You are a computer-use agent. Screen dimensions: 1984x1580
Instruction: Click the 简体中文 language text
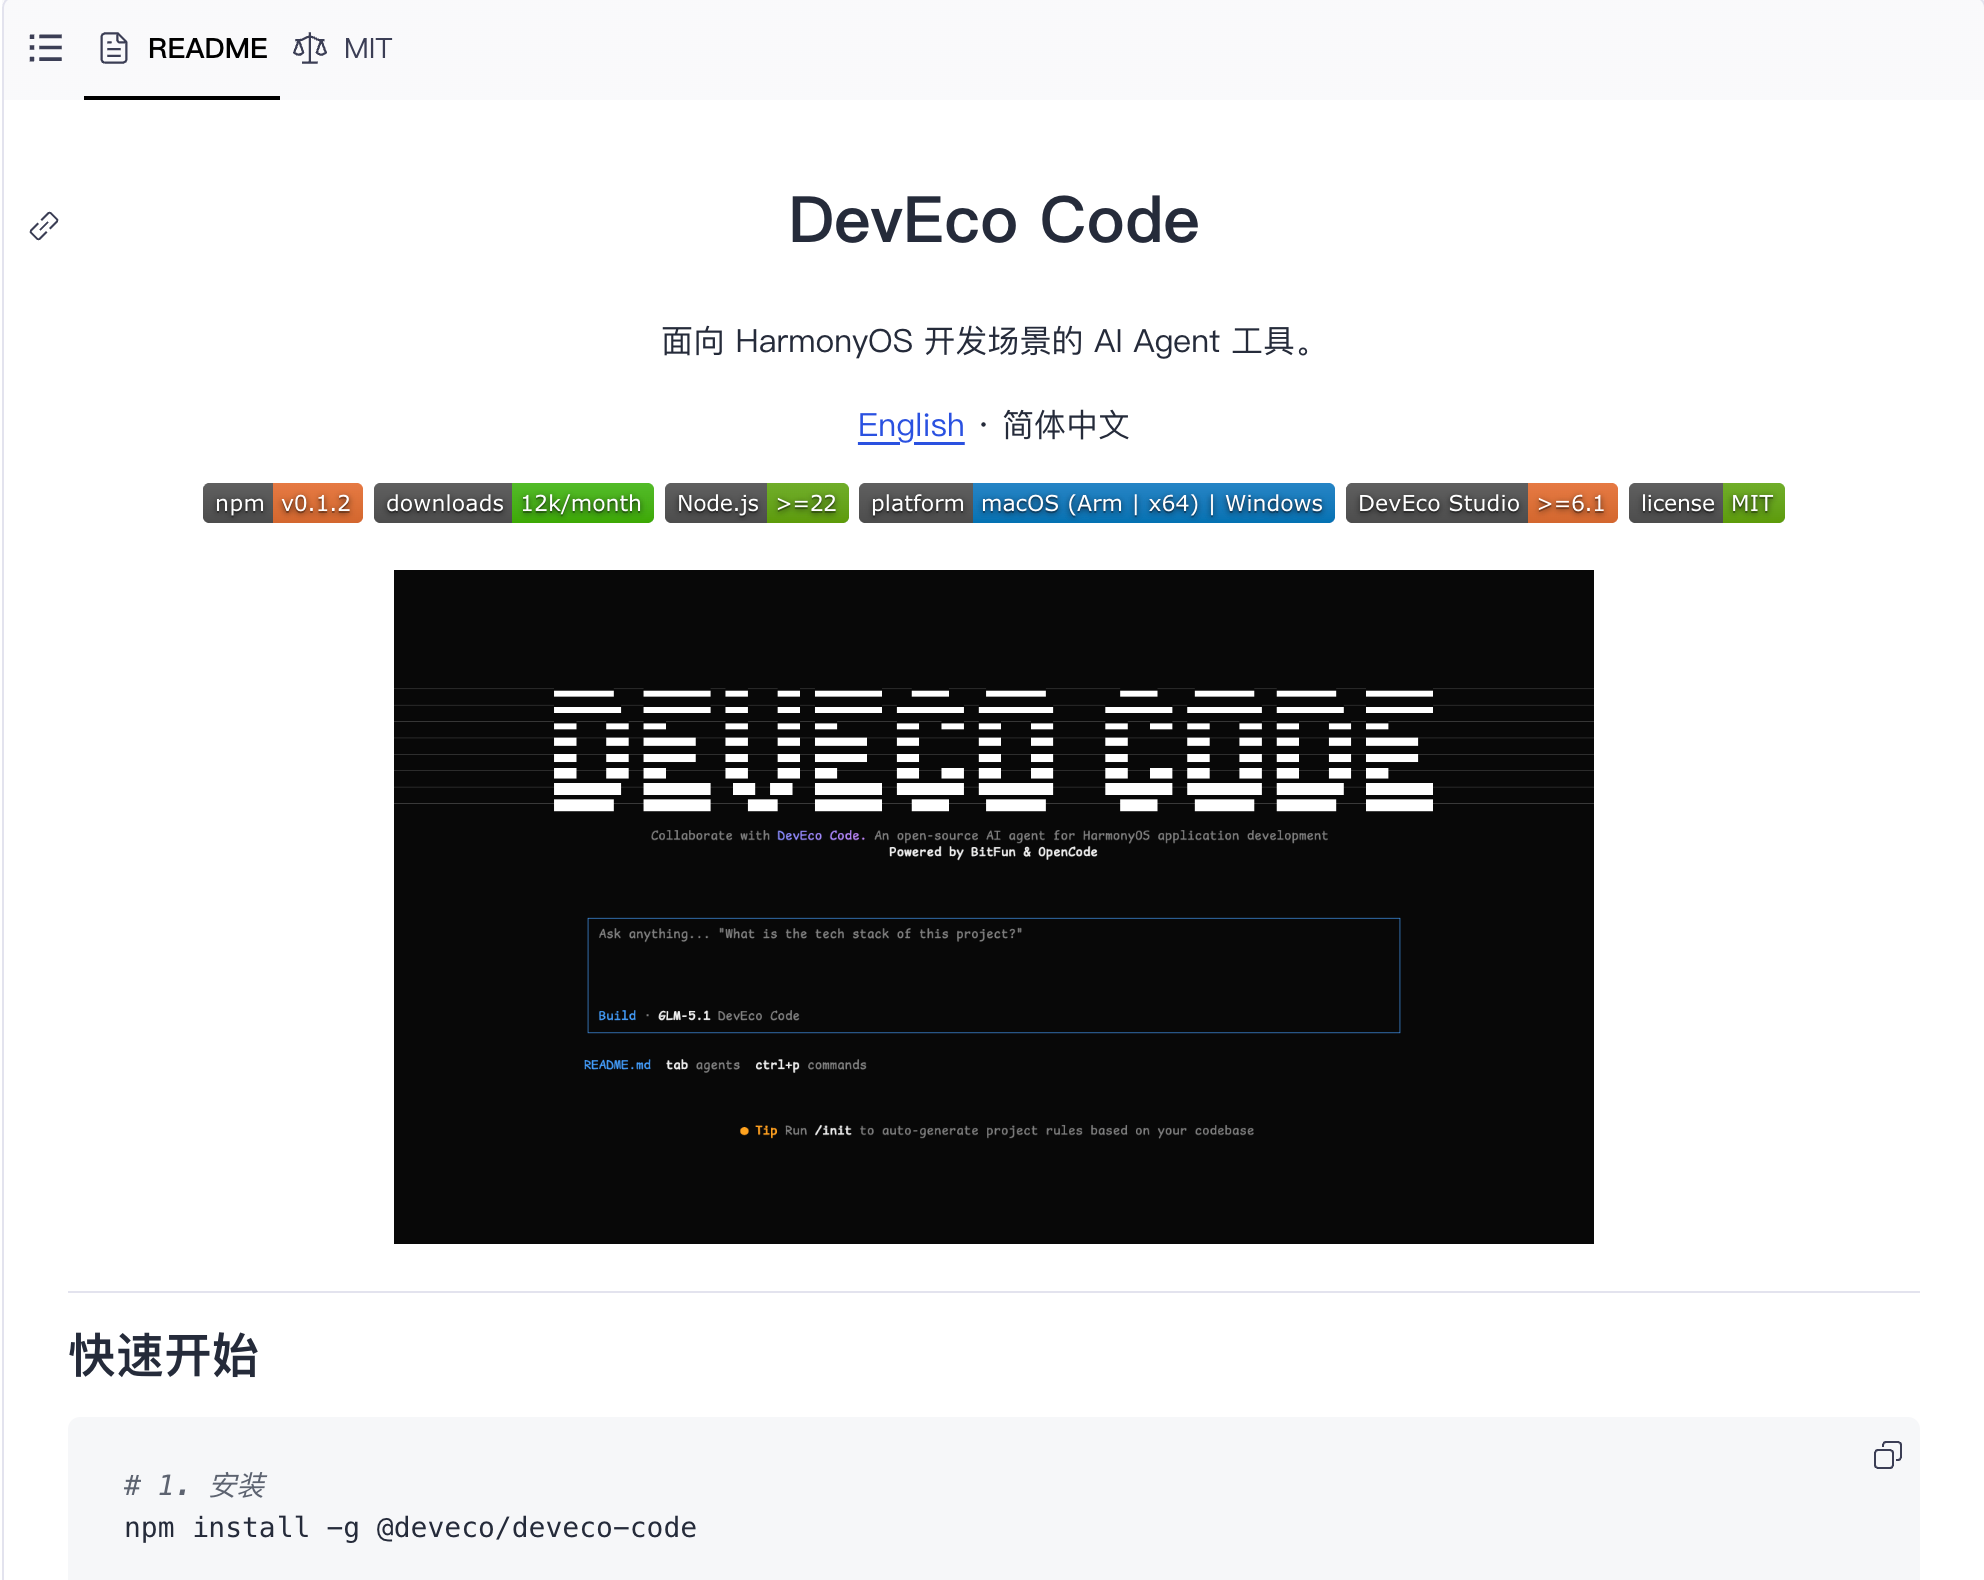(1066, 425)
